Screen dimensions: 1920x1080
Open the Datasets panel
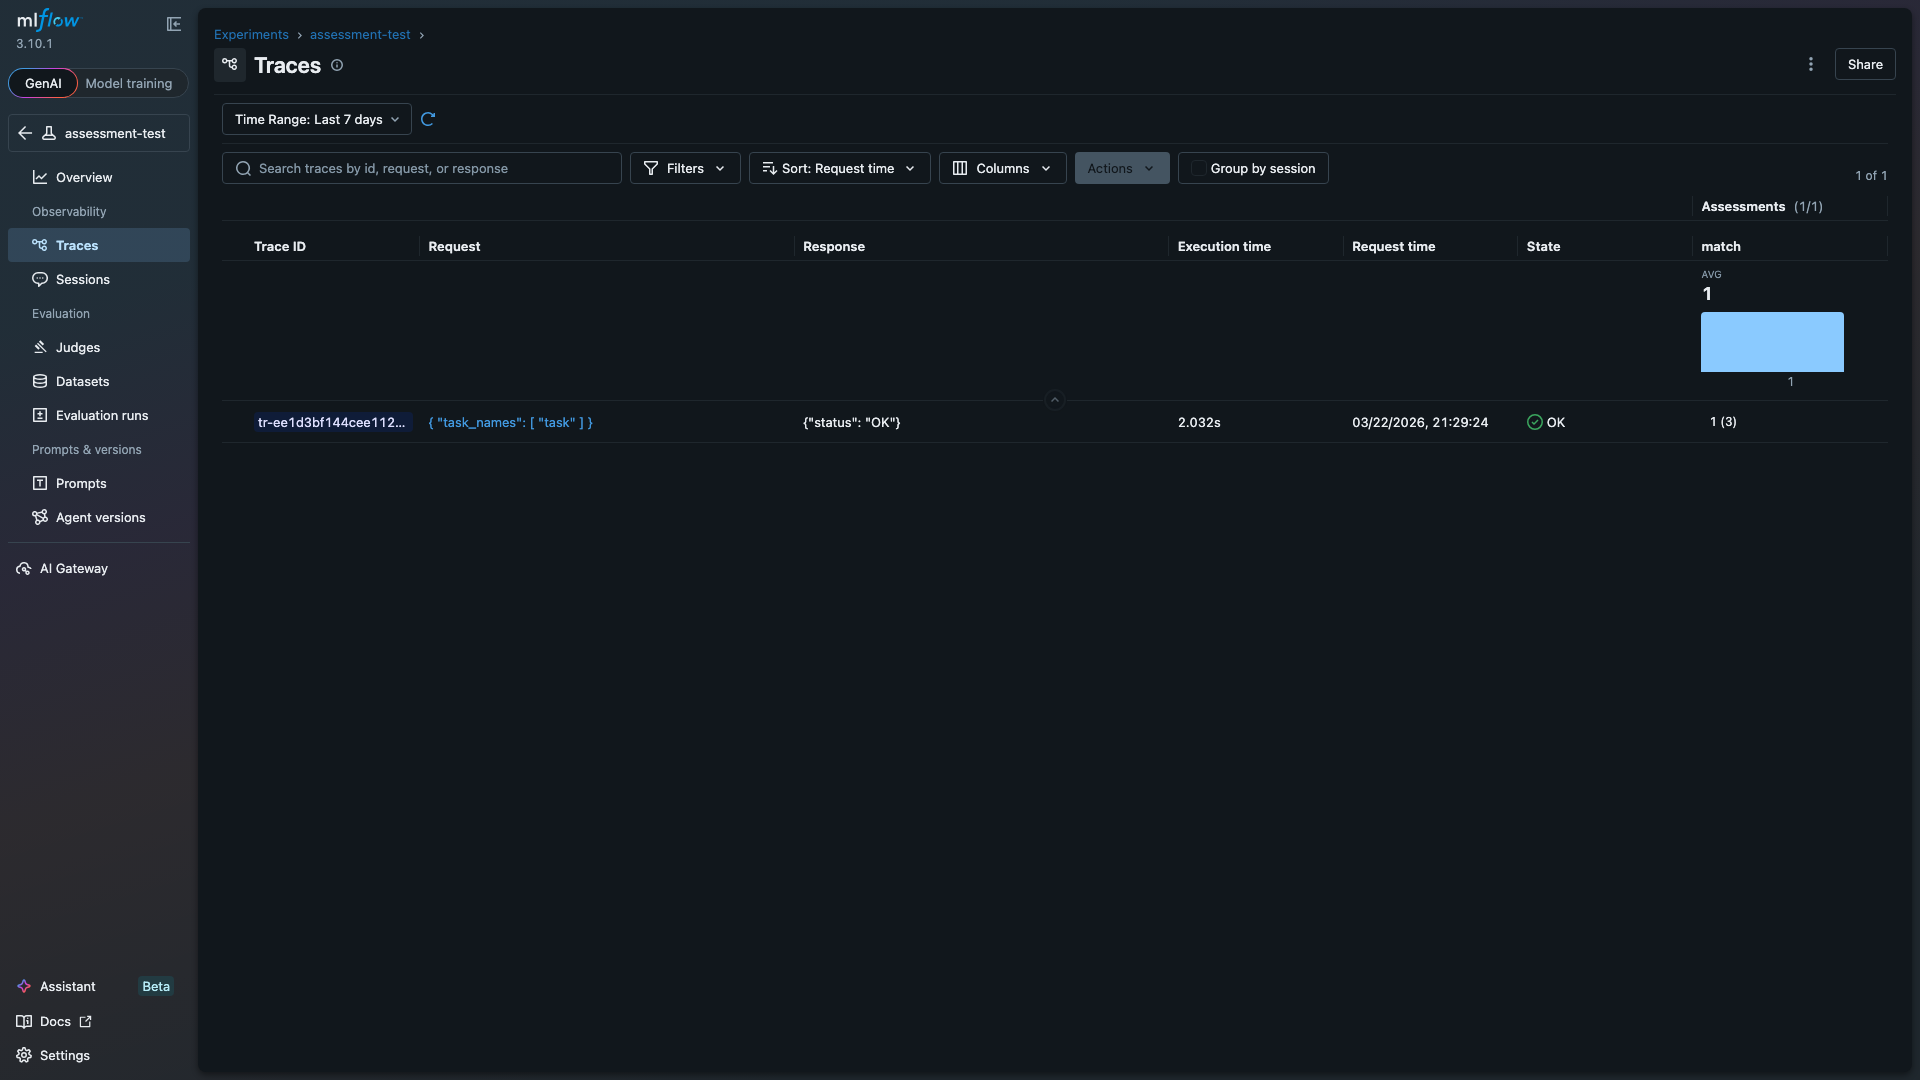coord(82,381)
